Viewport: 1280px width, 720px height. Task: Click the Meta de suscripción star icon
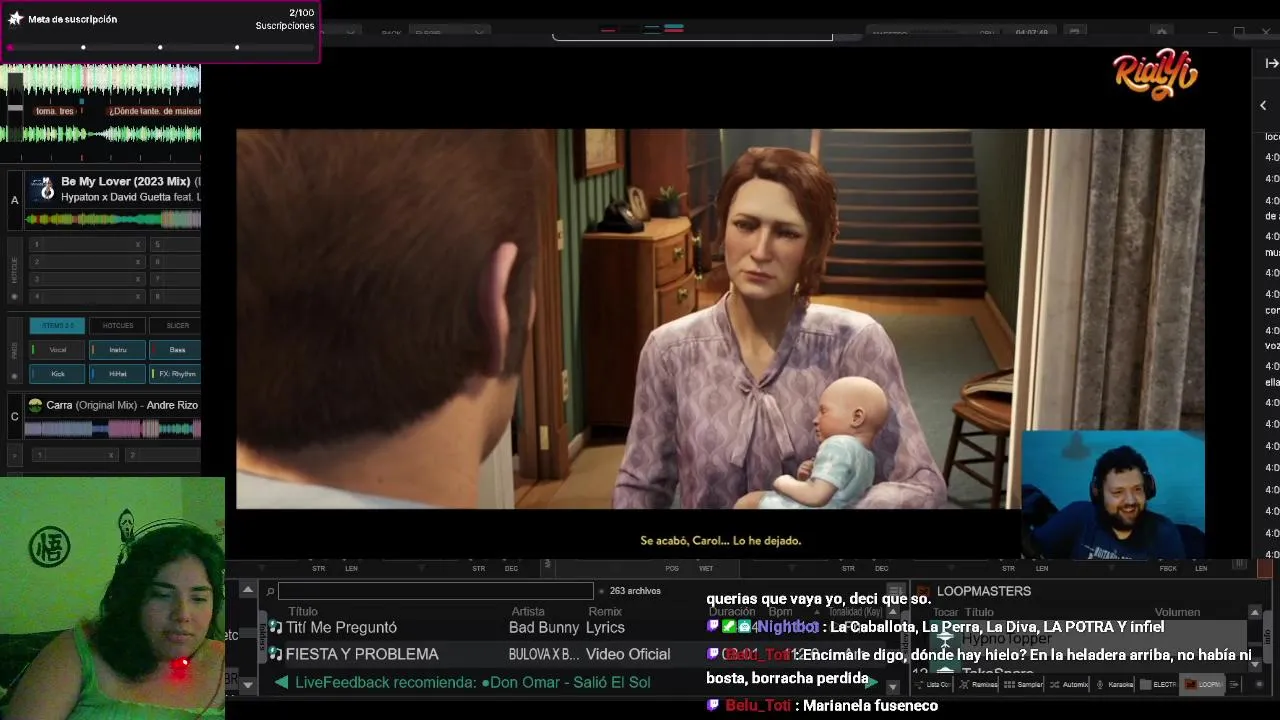coord(15,19)
